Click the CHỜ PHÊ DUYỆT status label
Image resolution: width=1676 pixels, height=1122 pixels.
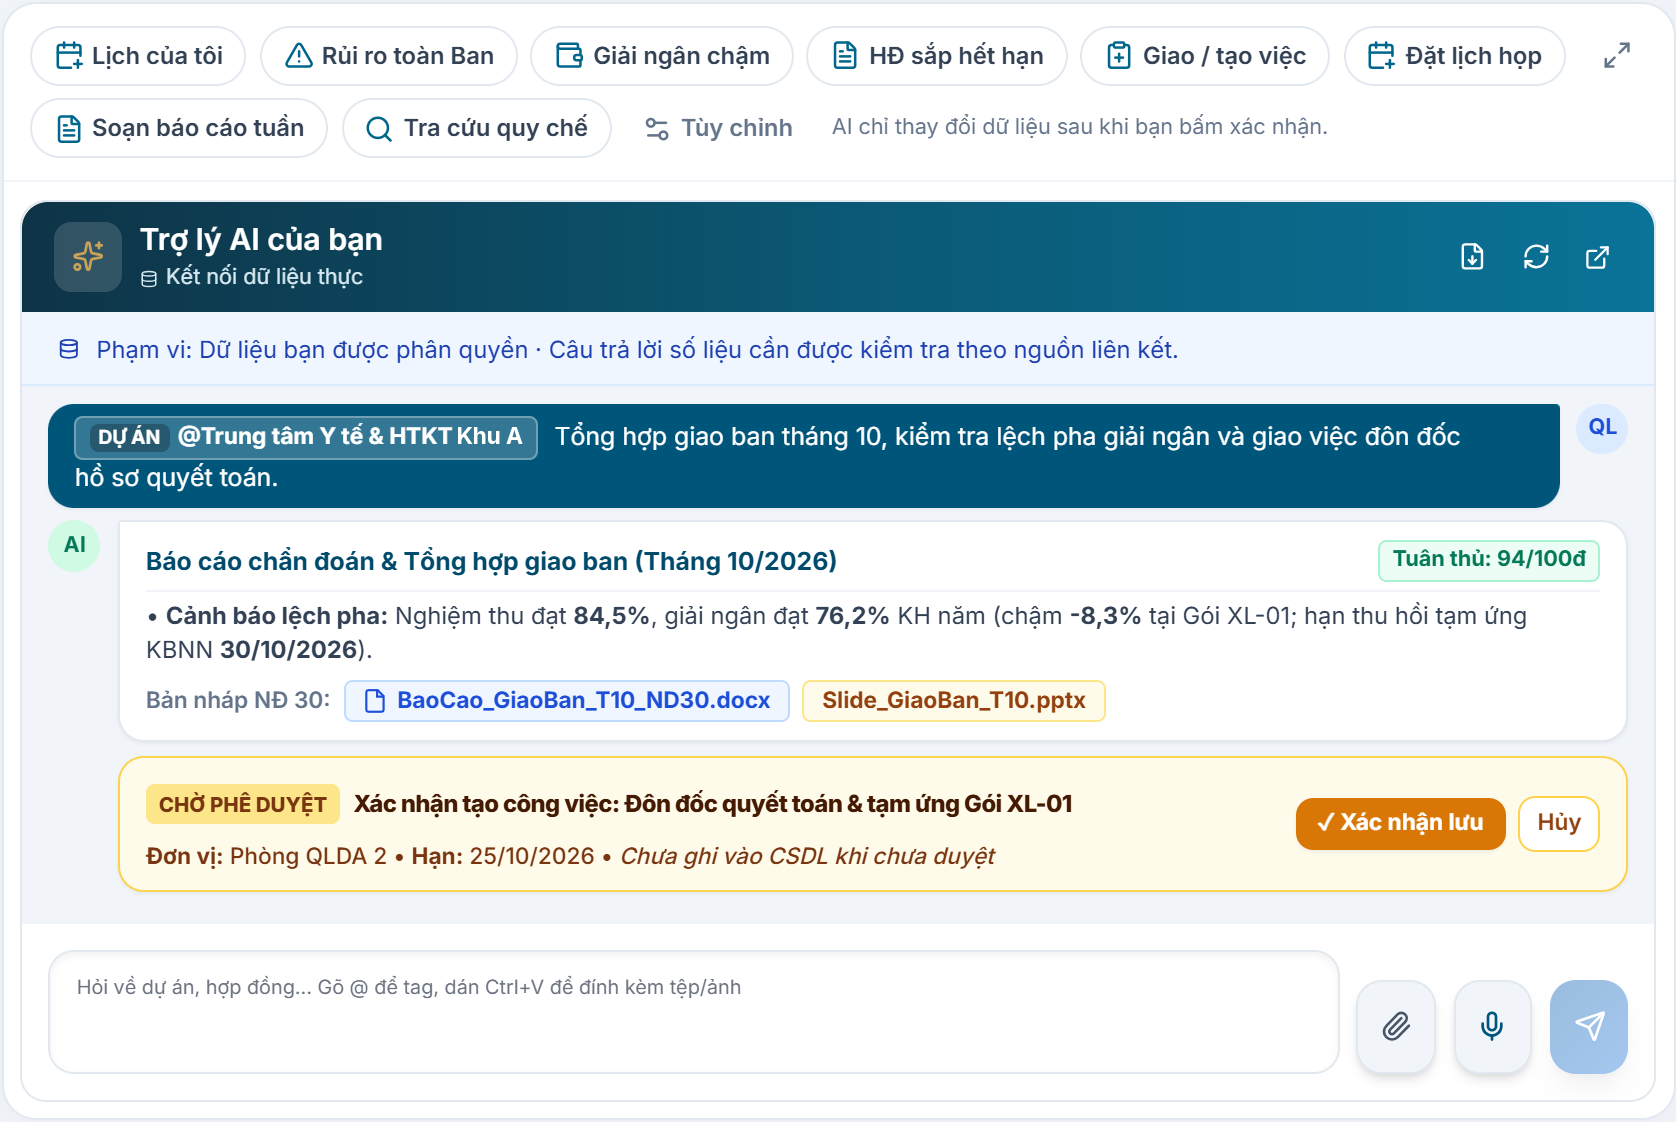tap(243, 805)
